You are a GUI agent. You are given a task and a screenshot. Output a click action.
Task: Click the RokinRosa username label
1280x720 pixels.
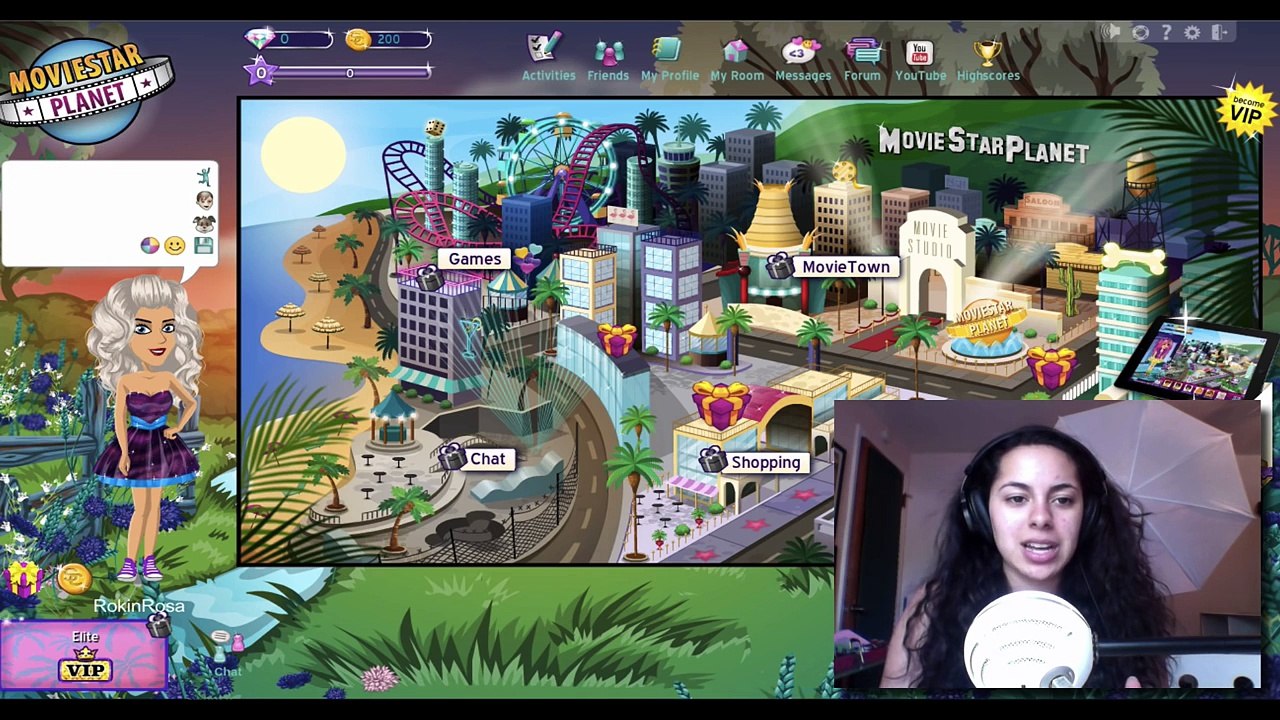(x=139, y=606)
